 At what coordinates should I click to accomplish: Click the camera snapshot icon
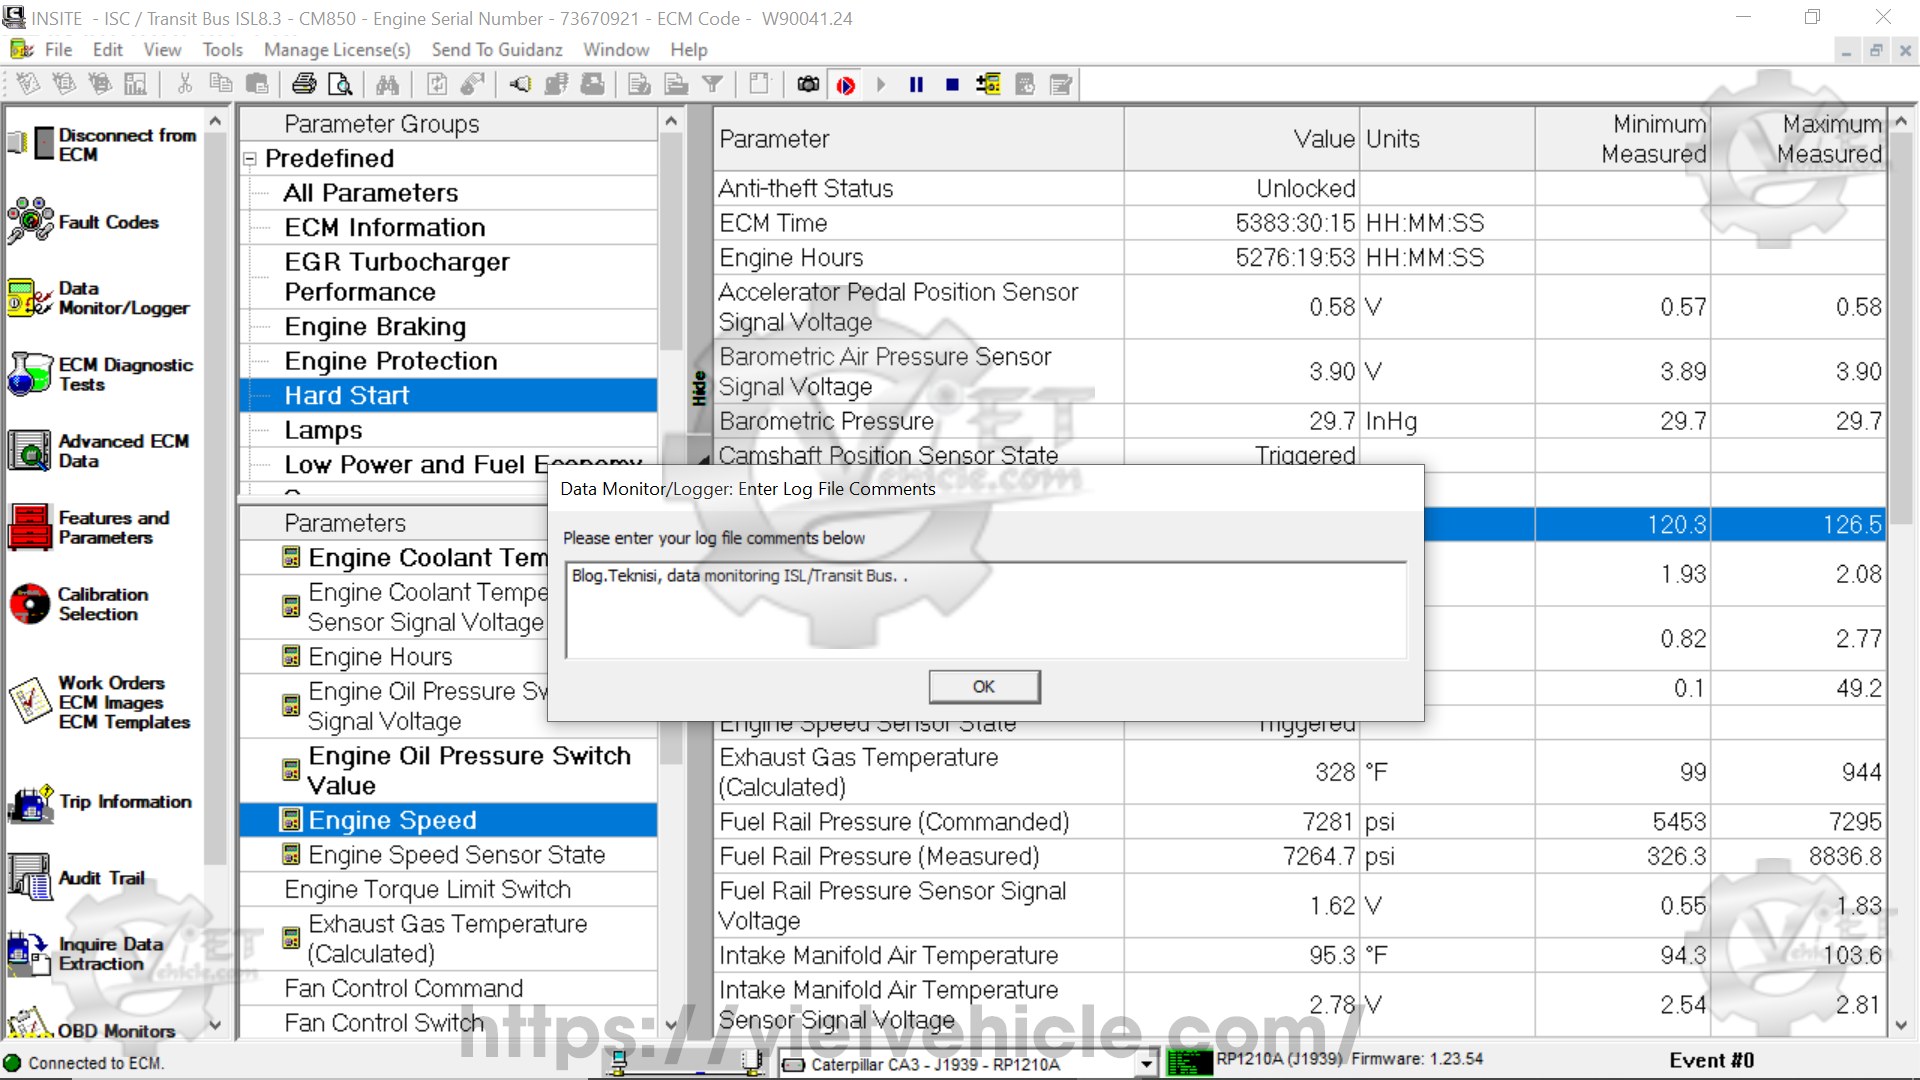[808, 85]
